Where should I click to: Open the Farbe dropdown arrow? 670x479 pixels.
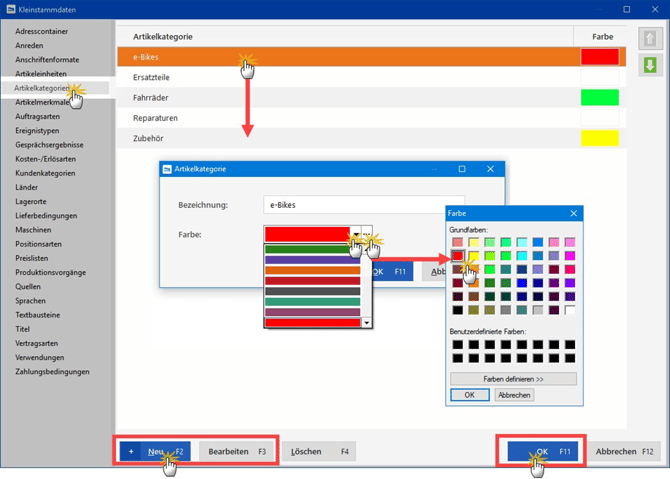(355, 233)
